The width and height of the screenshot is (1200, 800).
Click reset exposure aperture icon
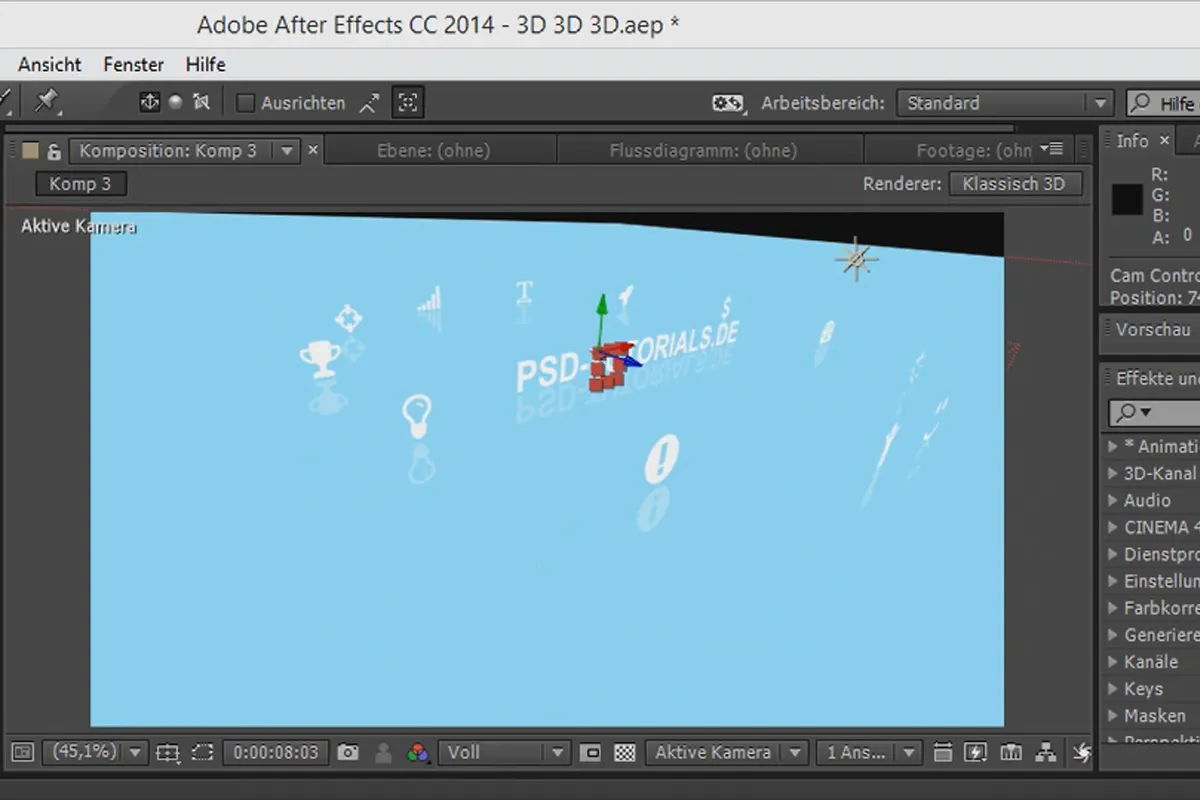[x=1081, y=752]
